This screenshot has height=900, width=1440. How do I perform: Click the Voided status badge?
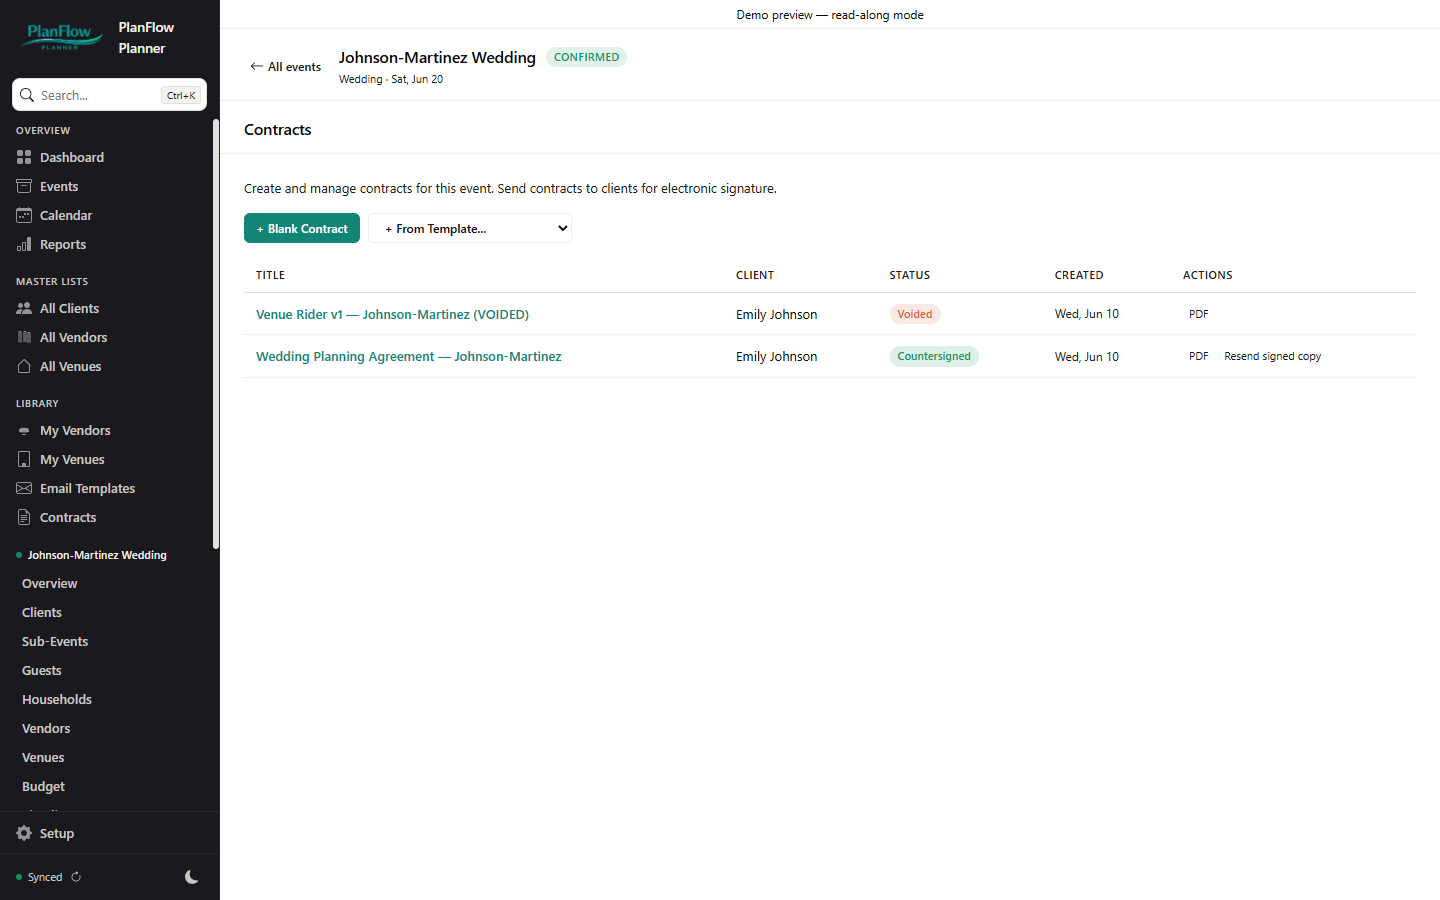(x=914, y=314)
